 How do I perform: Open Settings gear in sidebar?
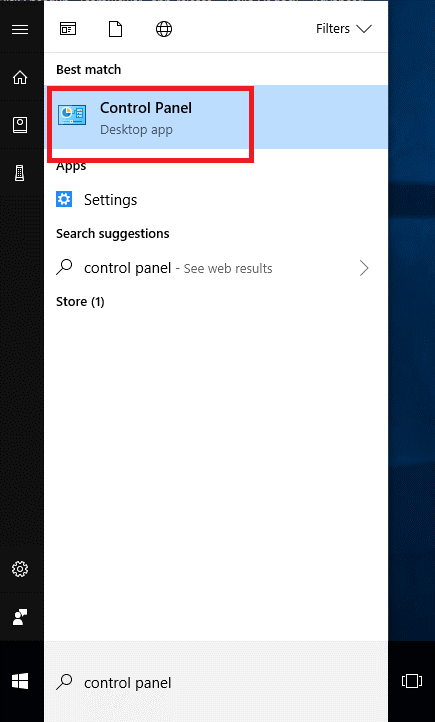[x=20, y=569]
